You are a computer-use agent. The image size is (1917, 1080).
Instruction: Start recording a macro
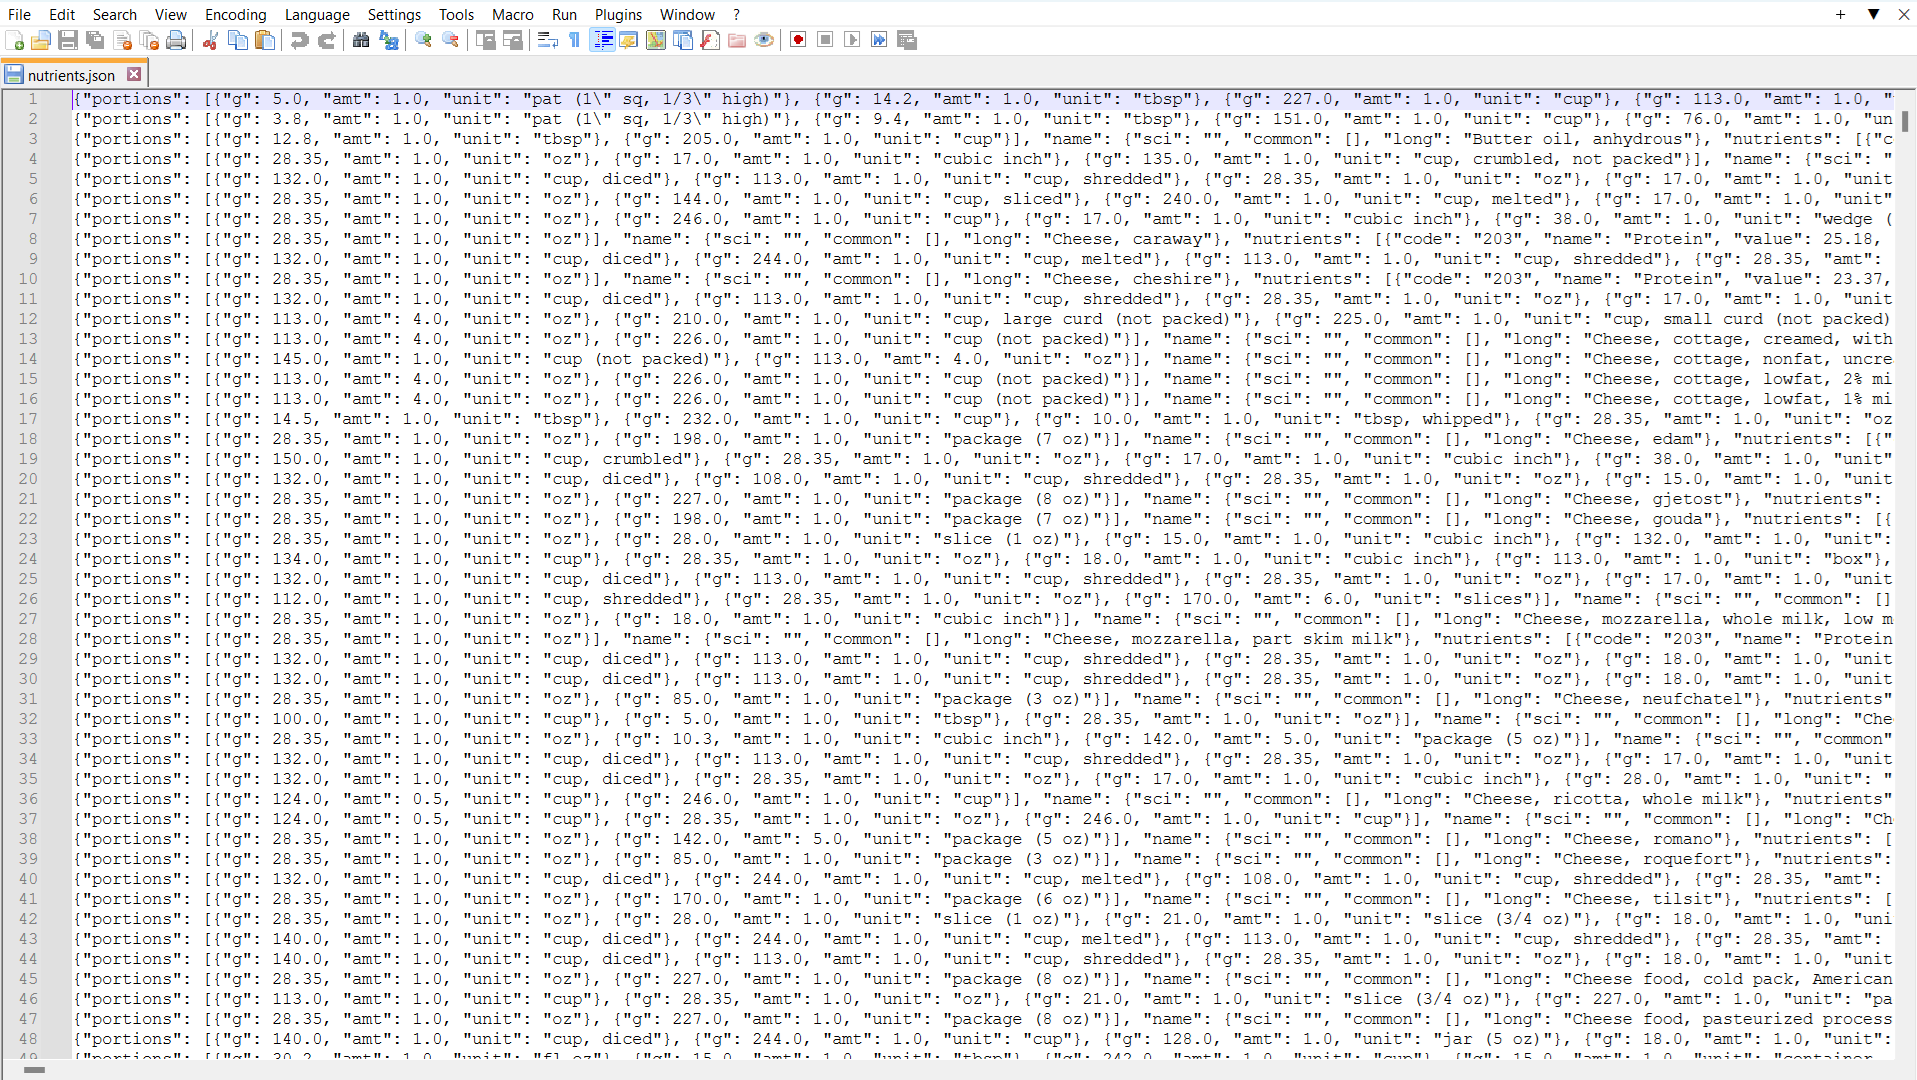tap(798, 40)
